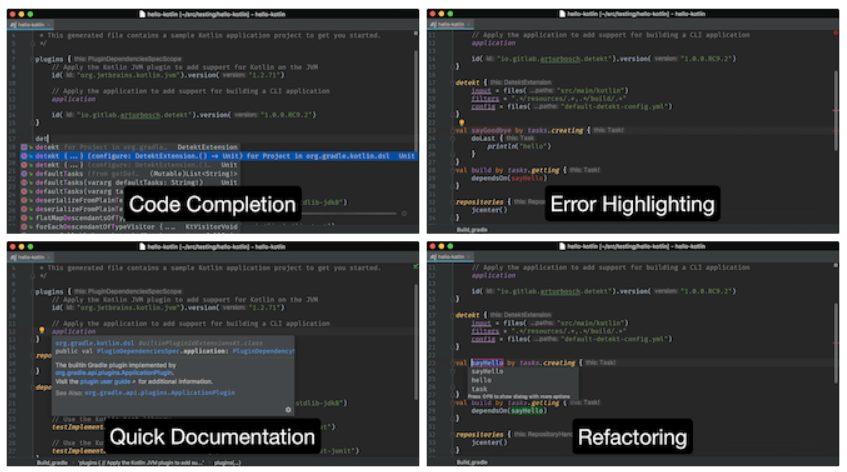Select highlighted detekt configure completion suggestion

[219, 156]
